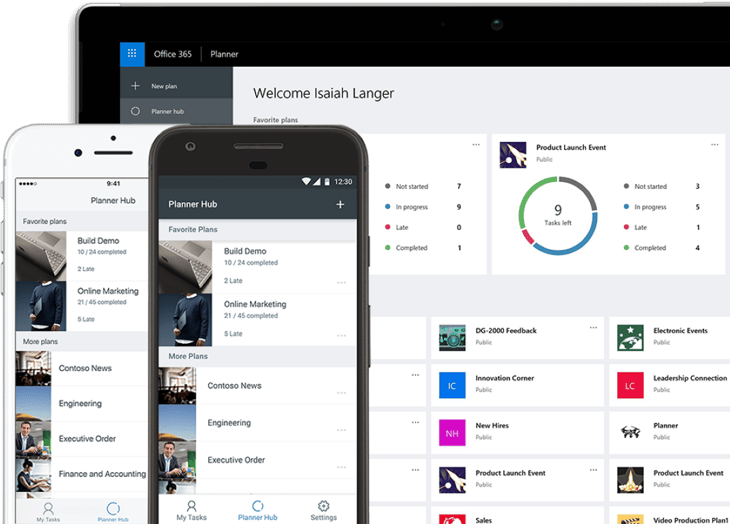Open more options for DG-2000 Feedback
The height and width of the screenshot is (524, 730).
click(593, 328)
